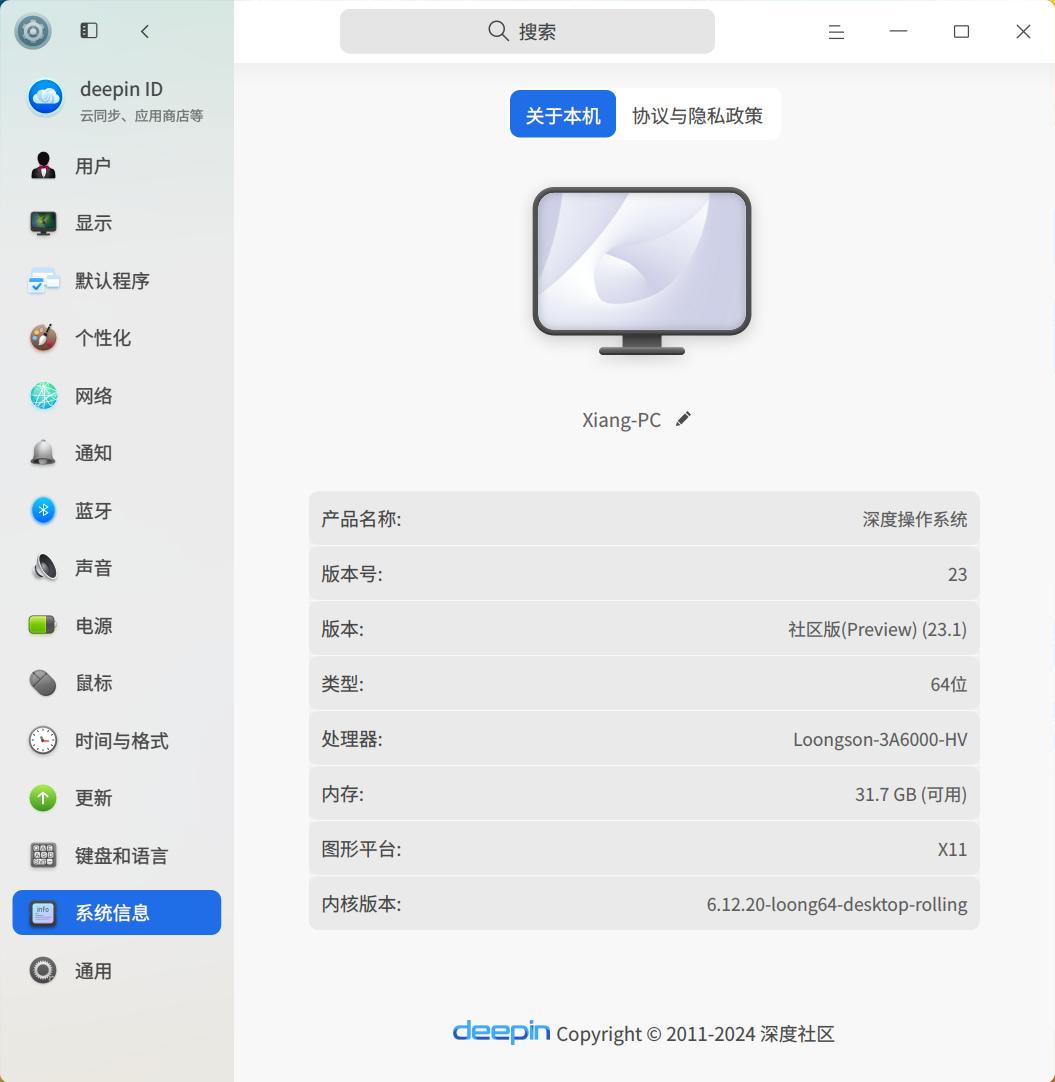
Task: Click 产品名称 row label
Action: coord(361,519)
